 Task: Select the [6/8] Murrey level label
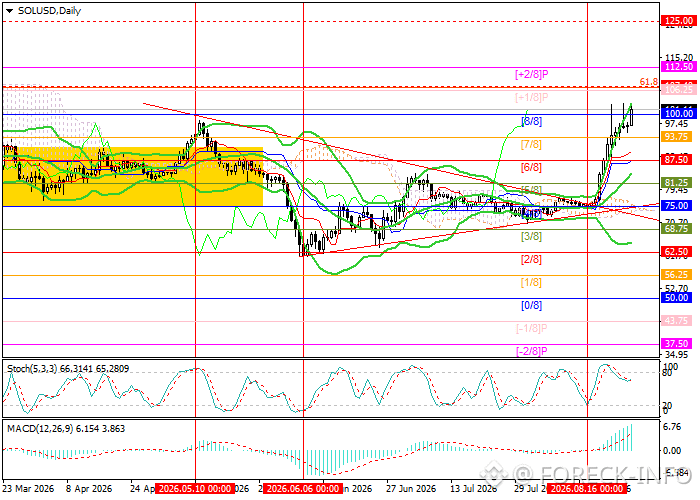[531, 167]
